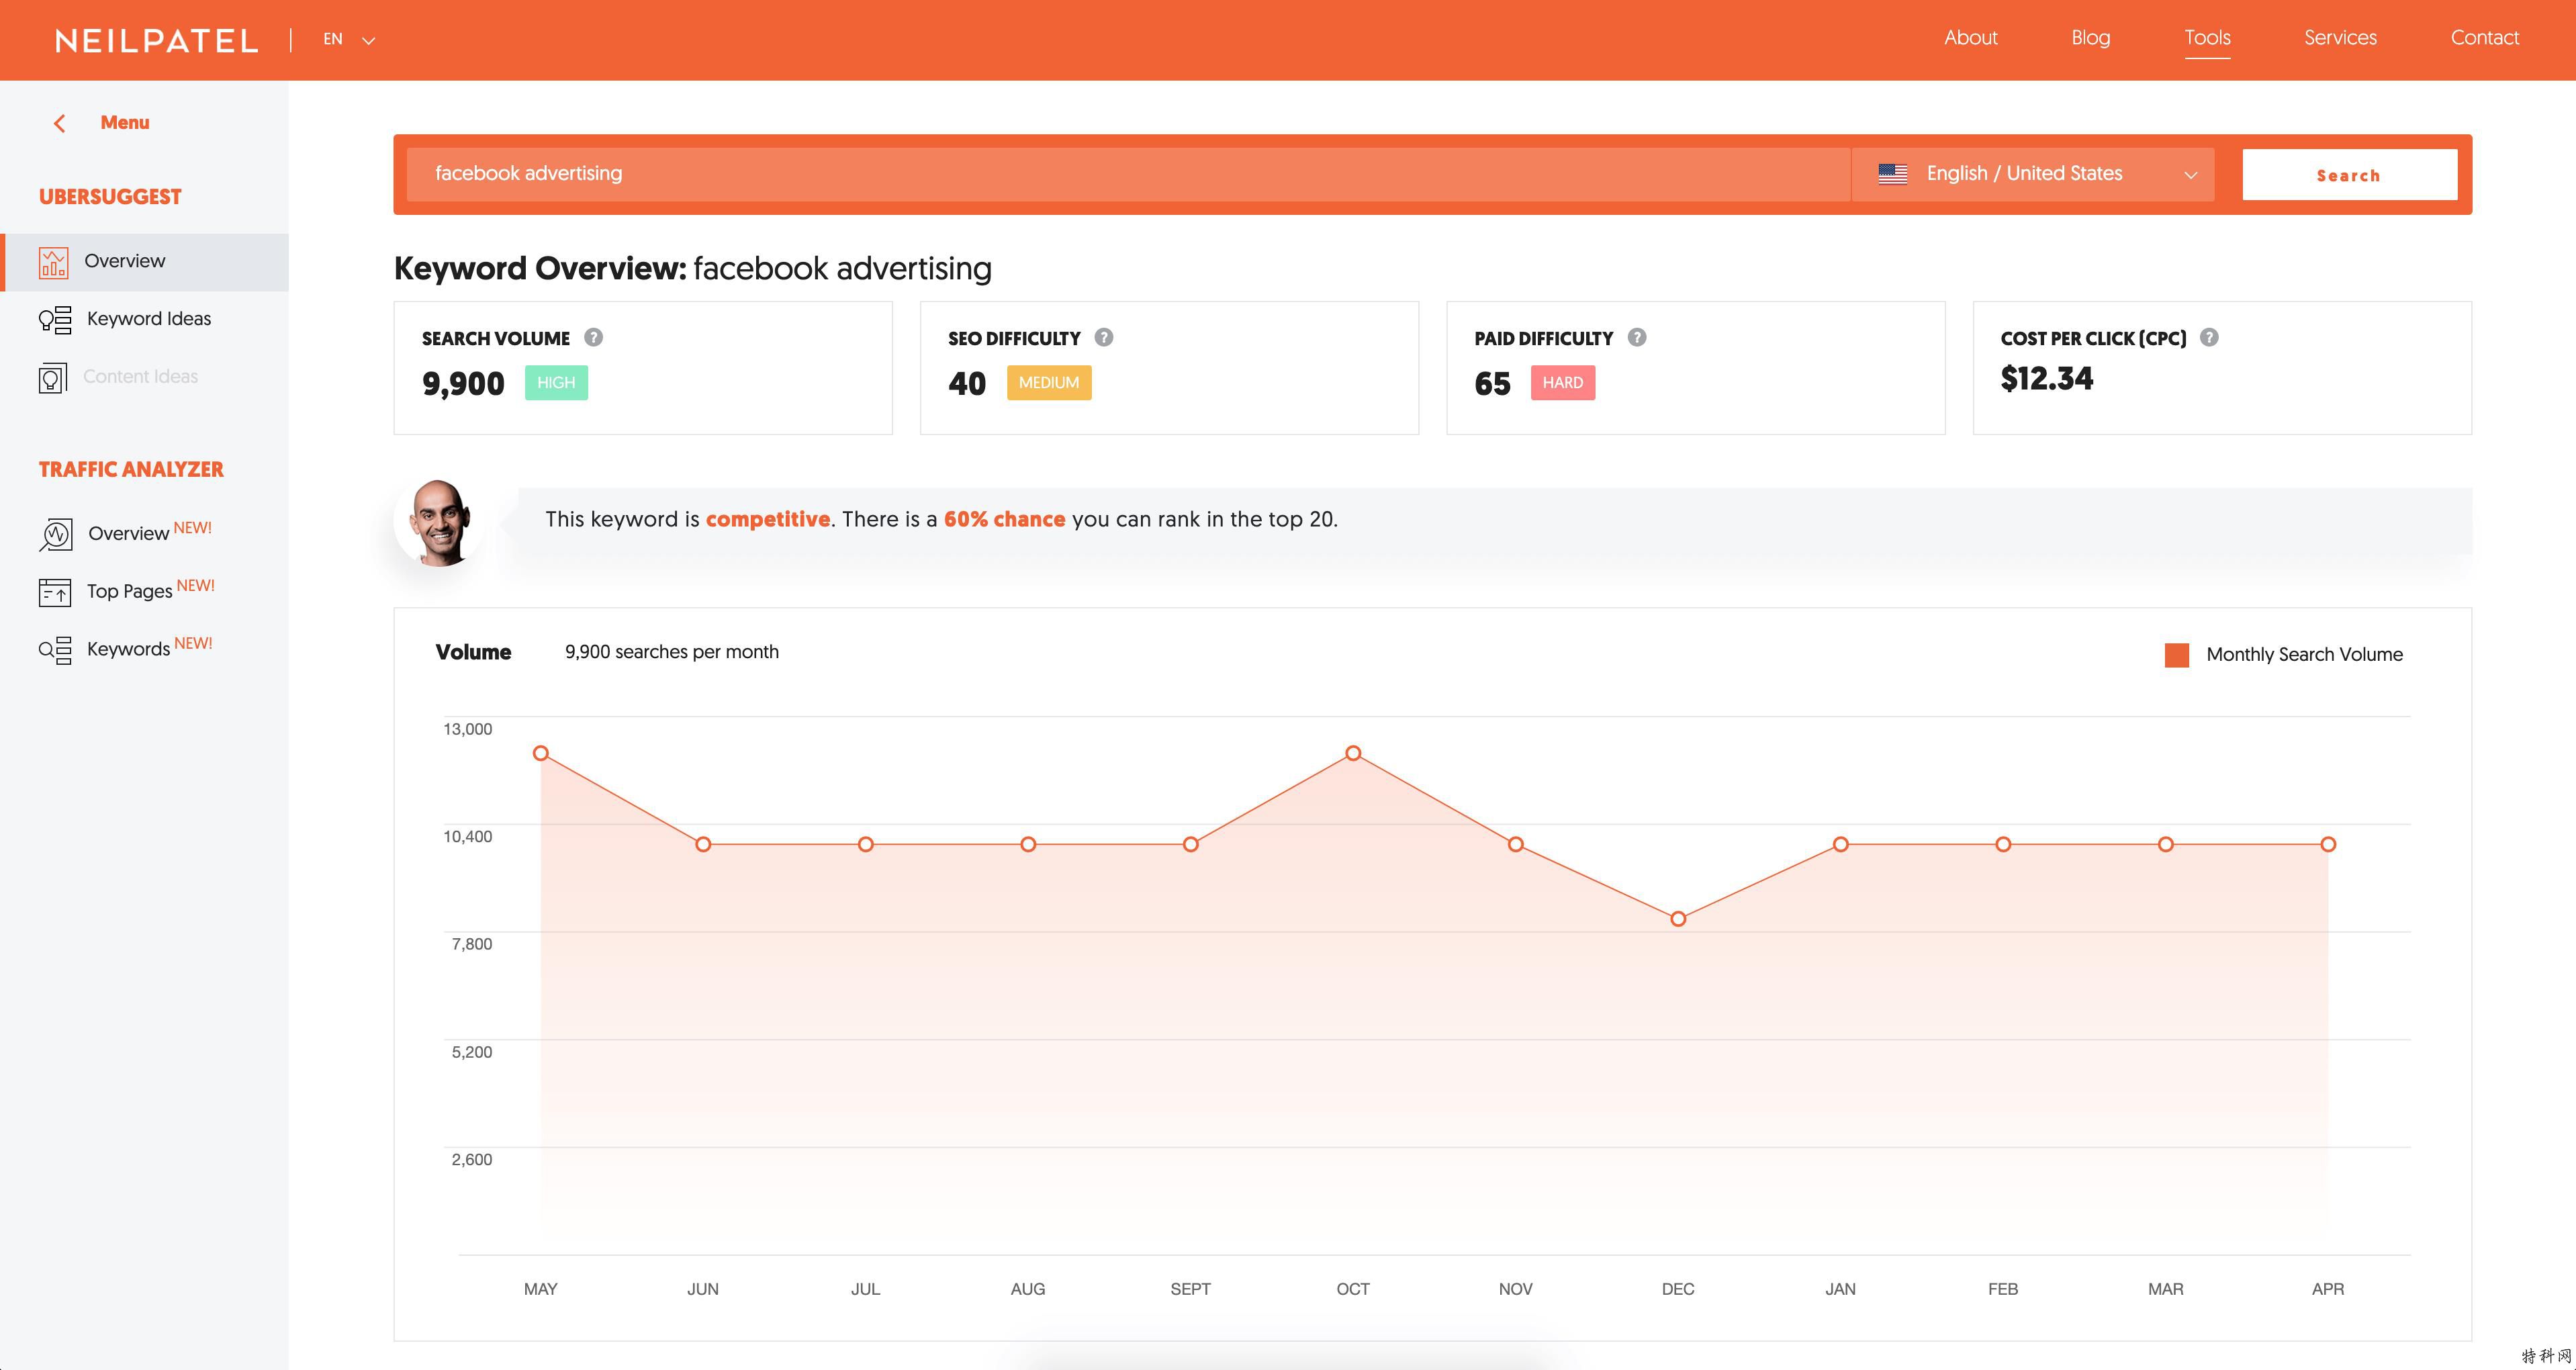This screenshot has width=2576, height=1370.
Task: Click the $12.34 CPC value
Action: pyautogui.click(x=2047, y=379)
